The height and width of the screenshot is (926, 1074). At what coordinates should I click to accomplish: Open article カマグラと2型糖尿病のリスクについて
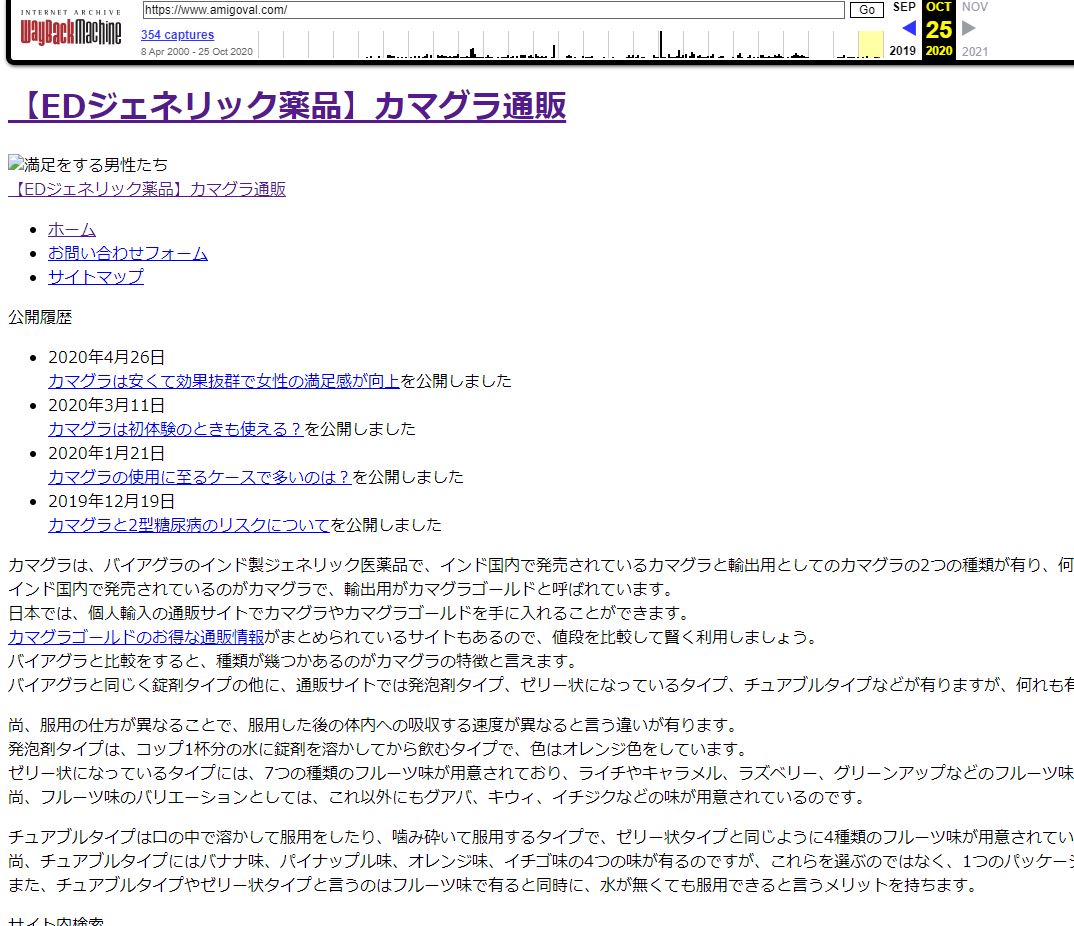189,525
